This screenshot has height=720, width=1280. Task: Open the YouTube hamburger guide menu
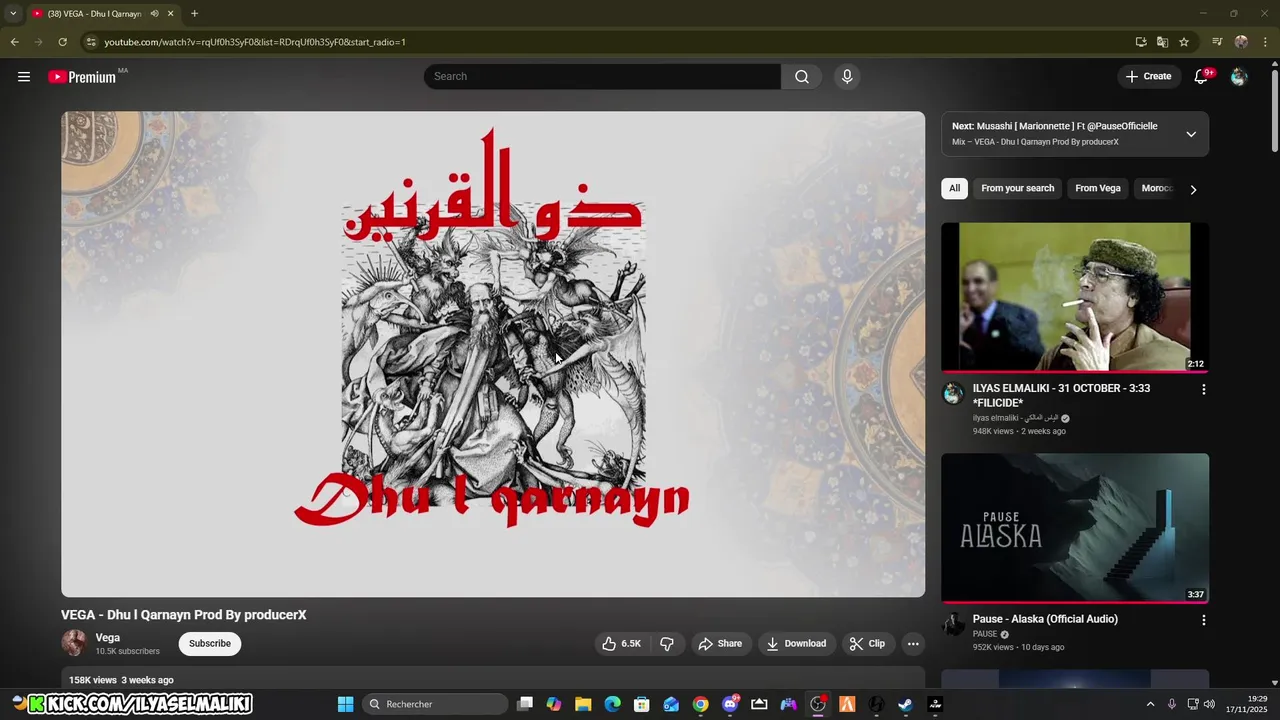pos(24,77)
